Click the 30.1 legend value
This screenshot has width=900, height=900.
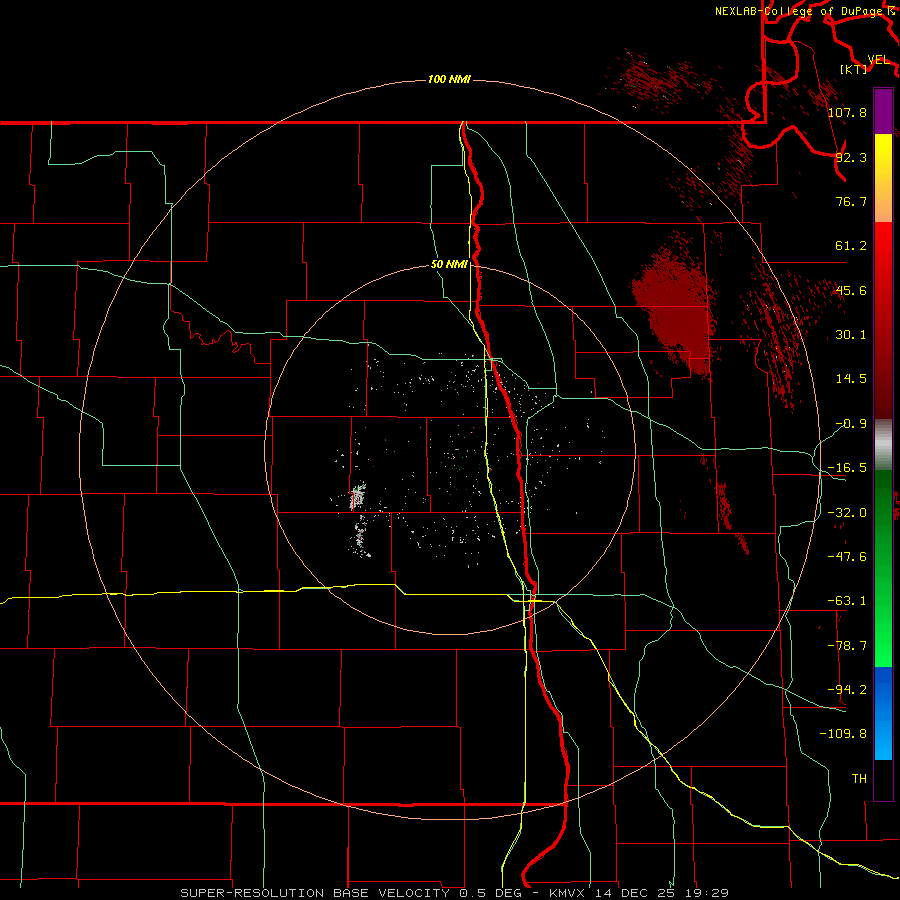click(x=851, y=335)
